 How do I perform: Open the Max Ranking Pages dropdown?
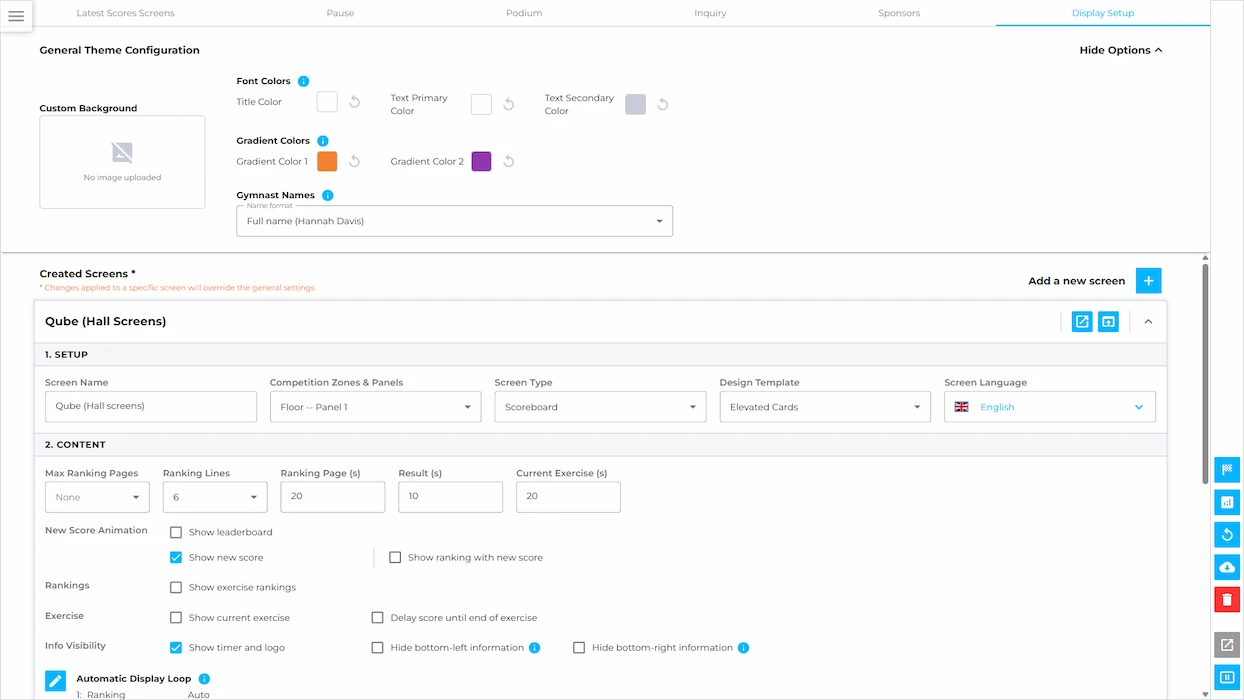(x=97, y=497)
